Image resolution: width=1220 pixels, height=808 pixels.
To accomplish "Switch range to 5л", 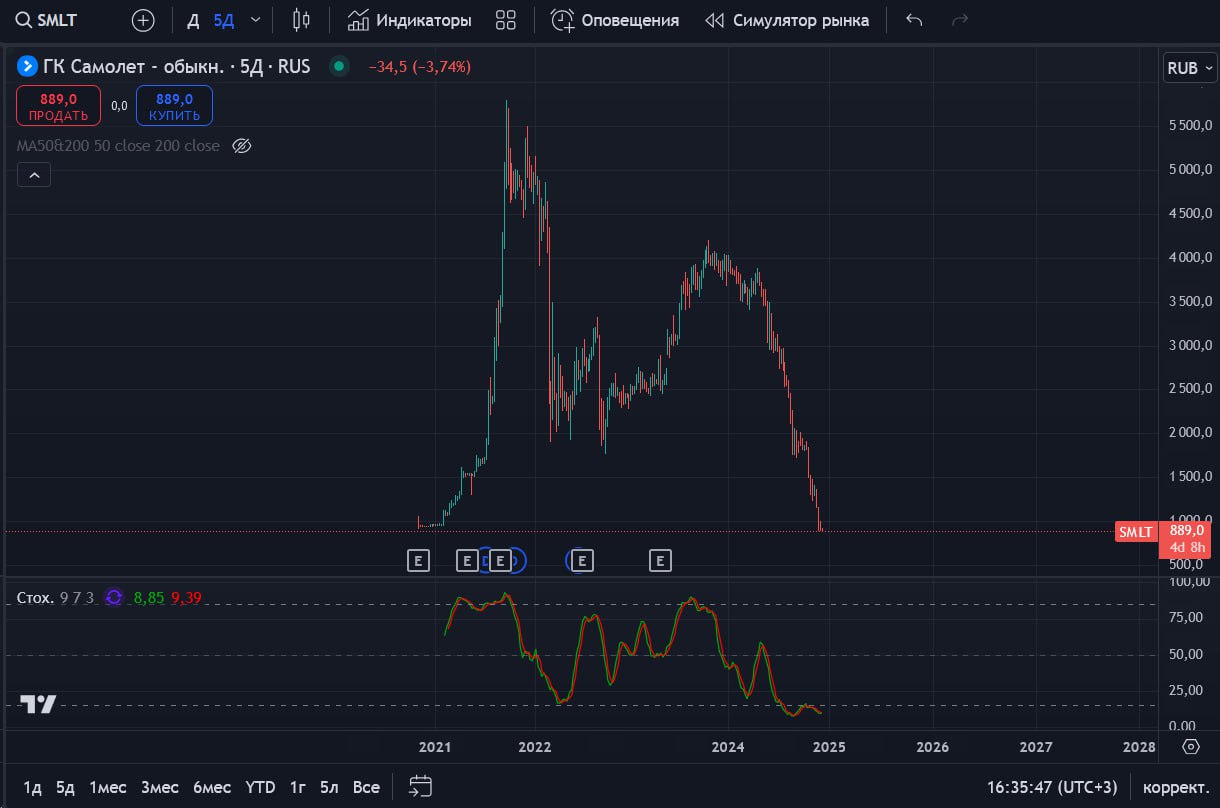I will (329, 787).
